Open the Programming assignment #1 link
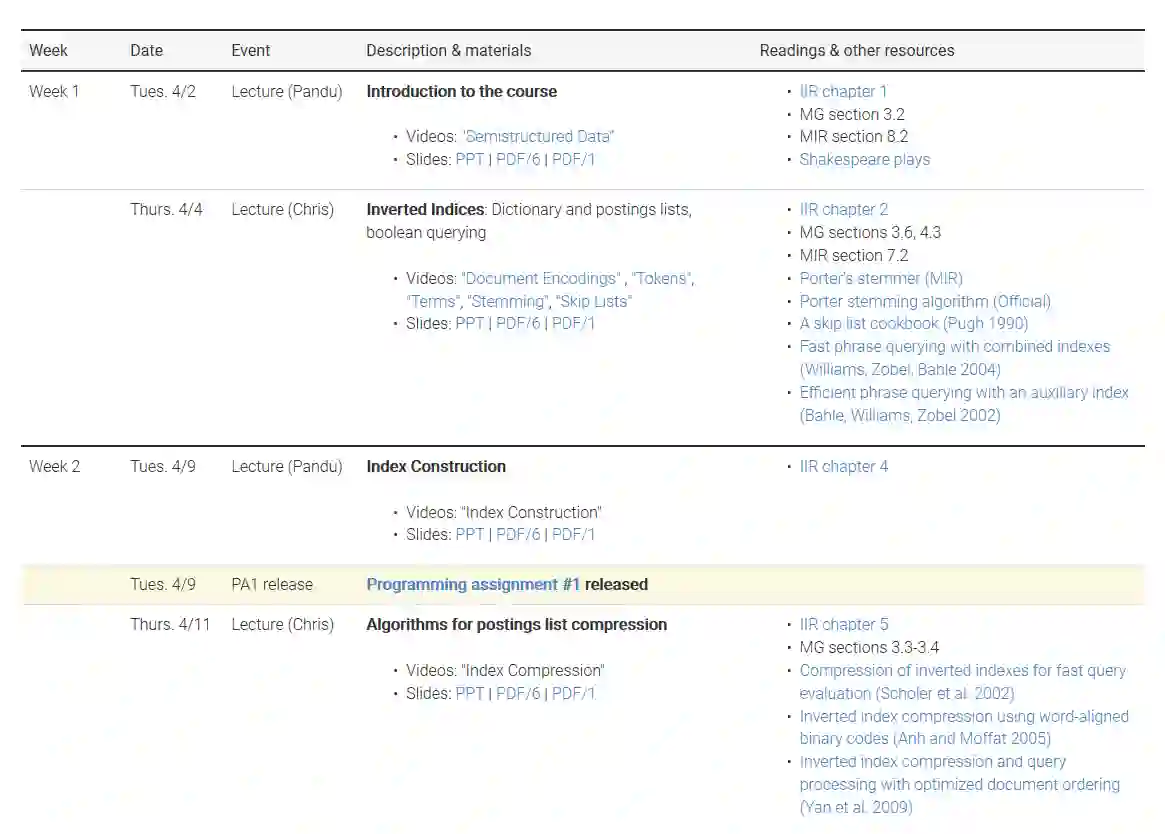1165x834 pixels. (x=473, y=584)
